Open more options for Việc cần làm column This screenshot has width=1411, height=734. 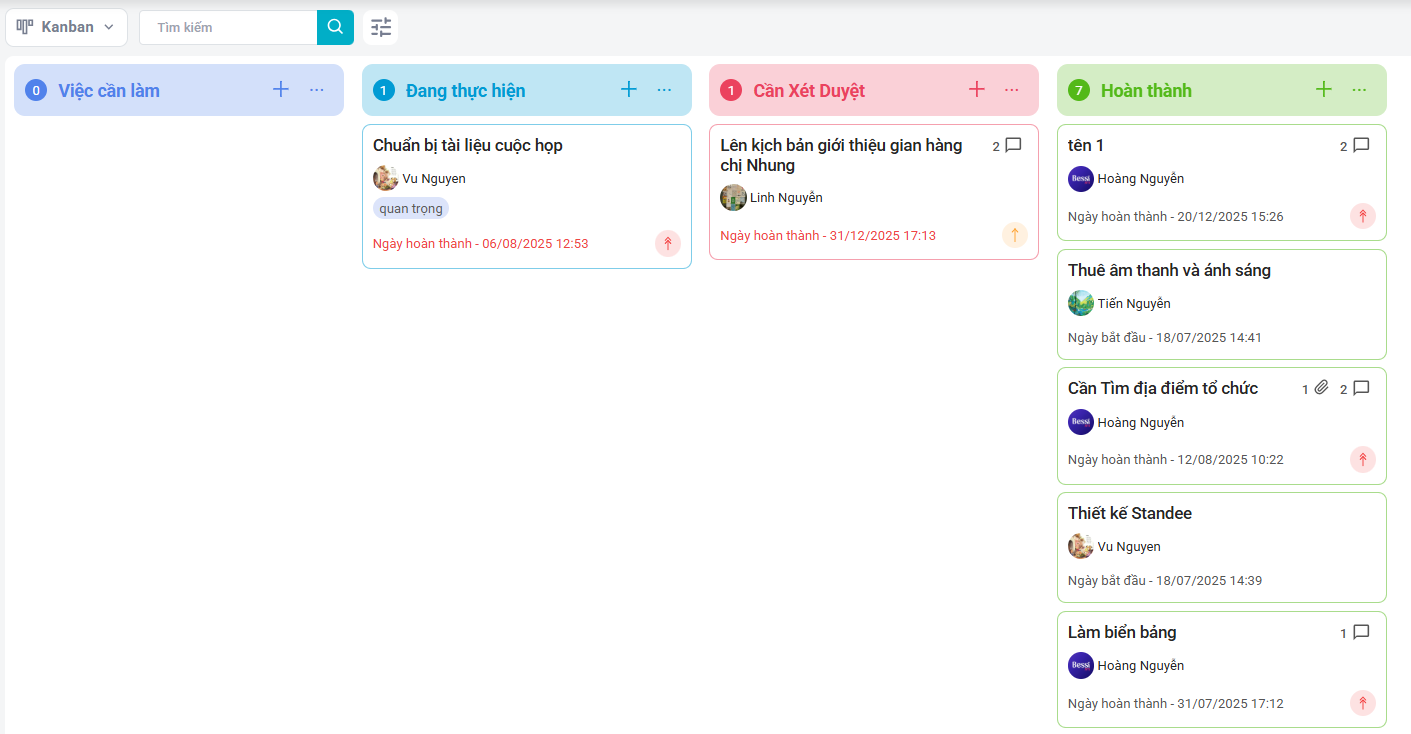[317, 90]
